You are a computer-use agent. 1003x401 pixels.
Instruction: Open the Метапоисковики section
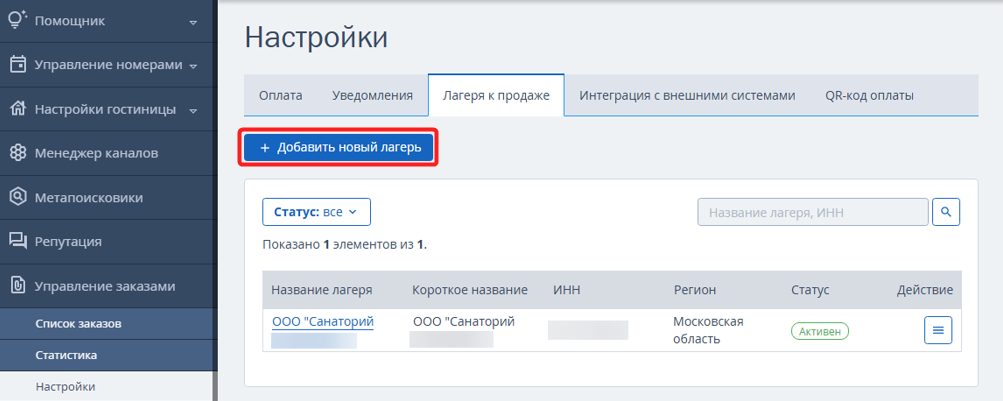[x=107, y=198]
